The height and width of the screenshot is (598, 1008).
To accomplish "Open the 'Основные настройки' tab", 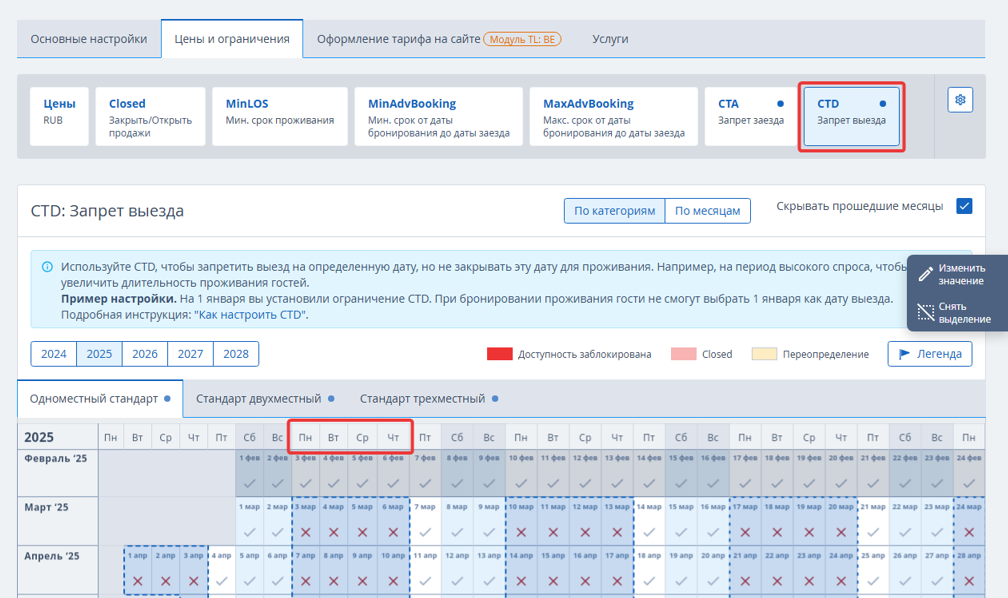I will click(89, 39).
